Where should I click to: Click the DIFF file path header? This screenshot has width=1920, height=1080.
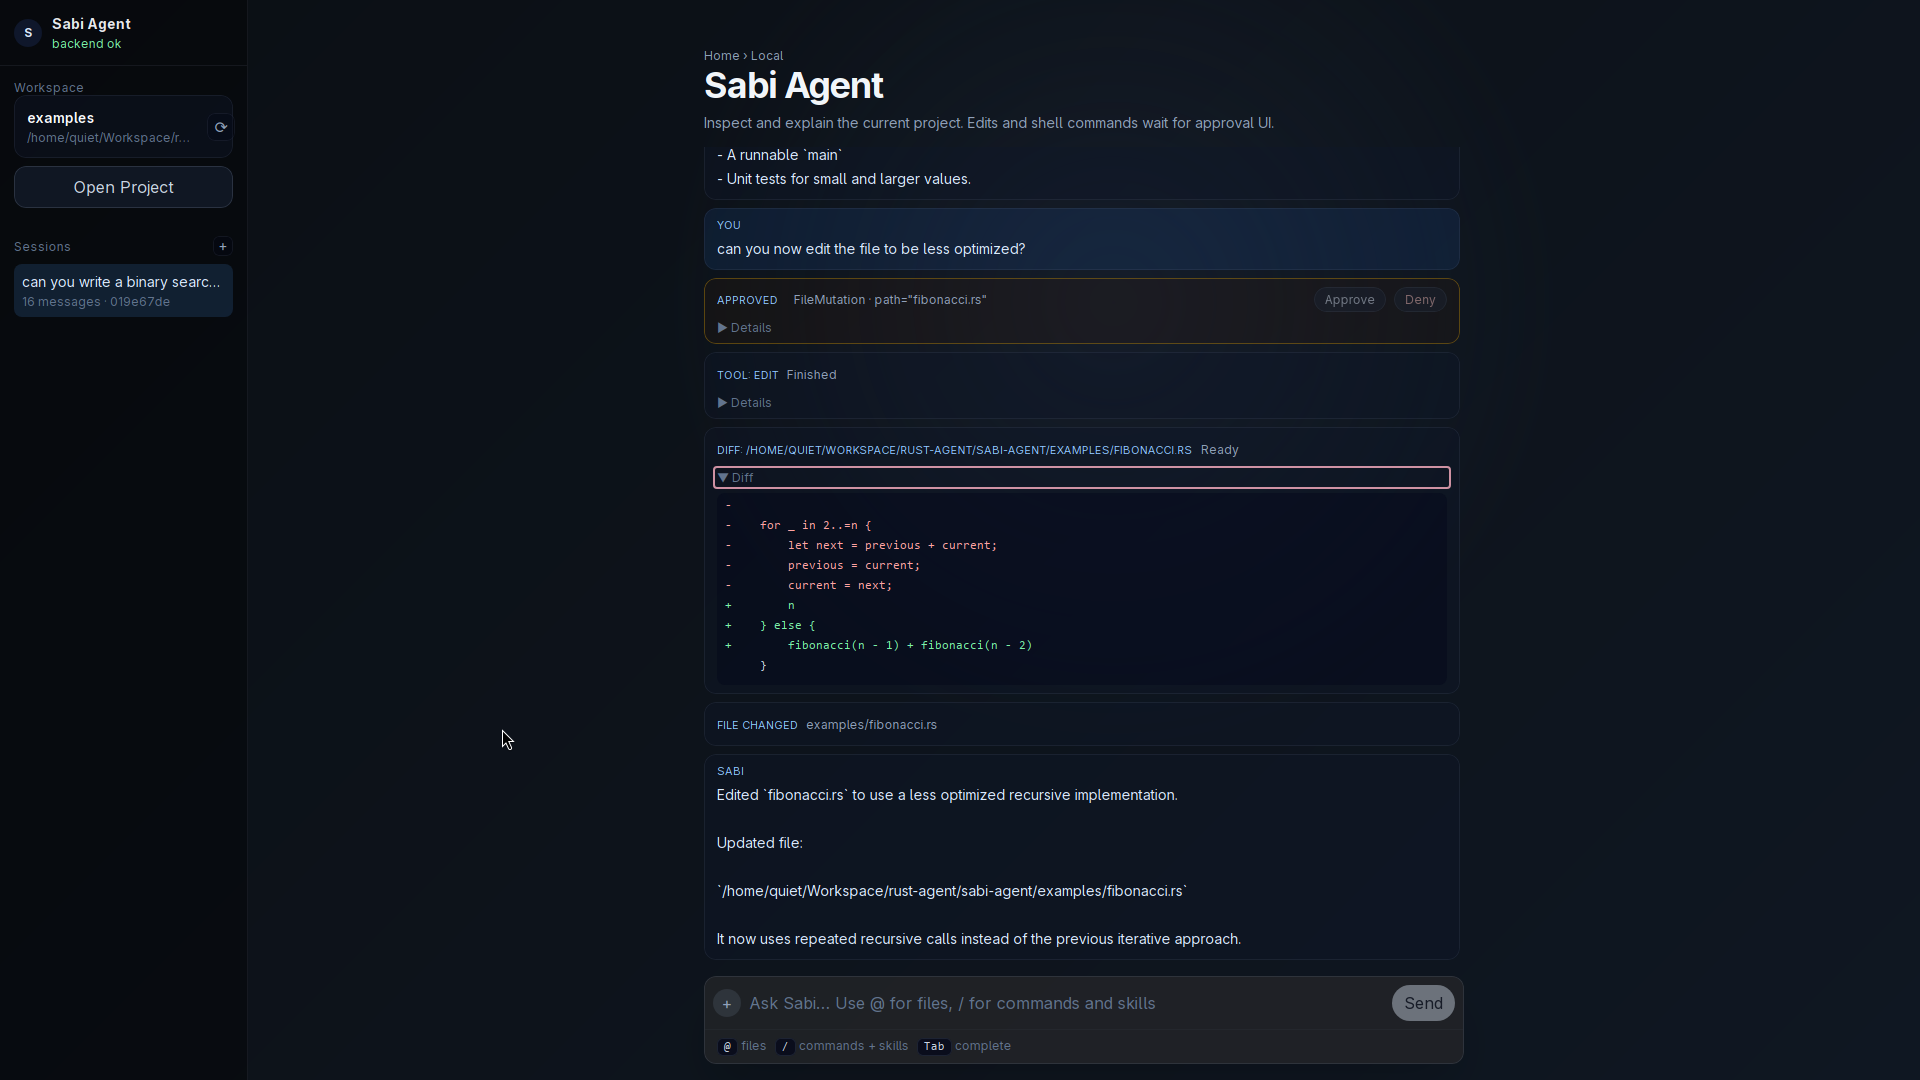954,450
